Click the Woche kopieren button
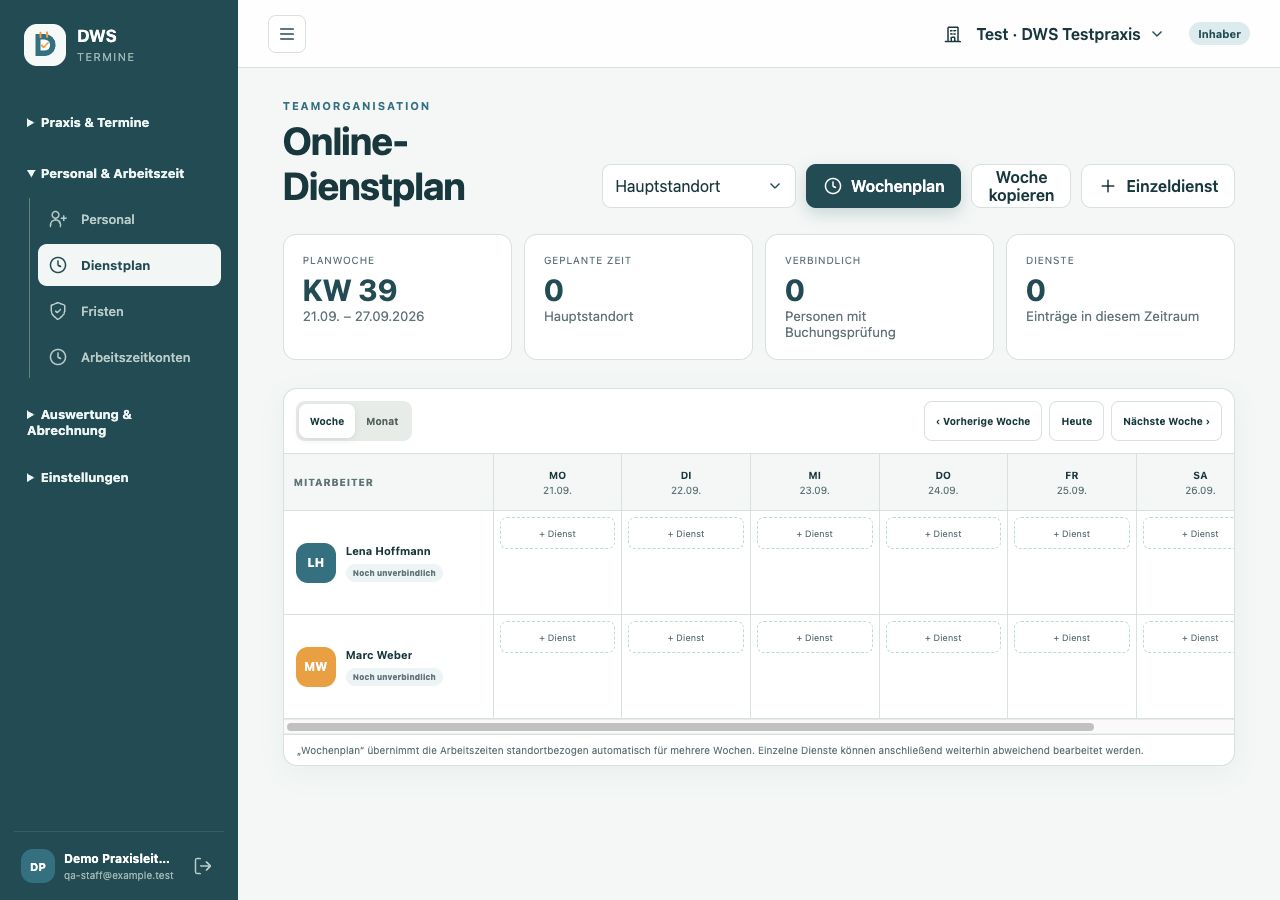 (x=1021, y=186)
